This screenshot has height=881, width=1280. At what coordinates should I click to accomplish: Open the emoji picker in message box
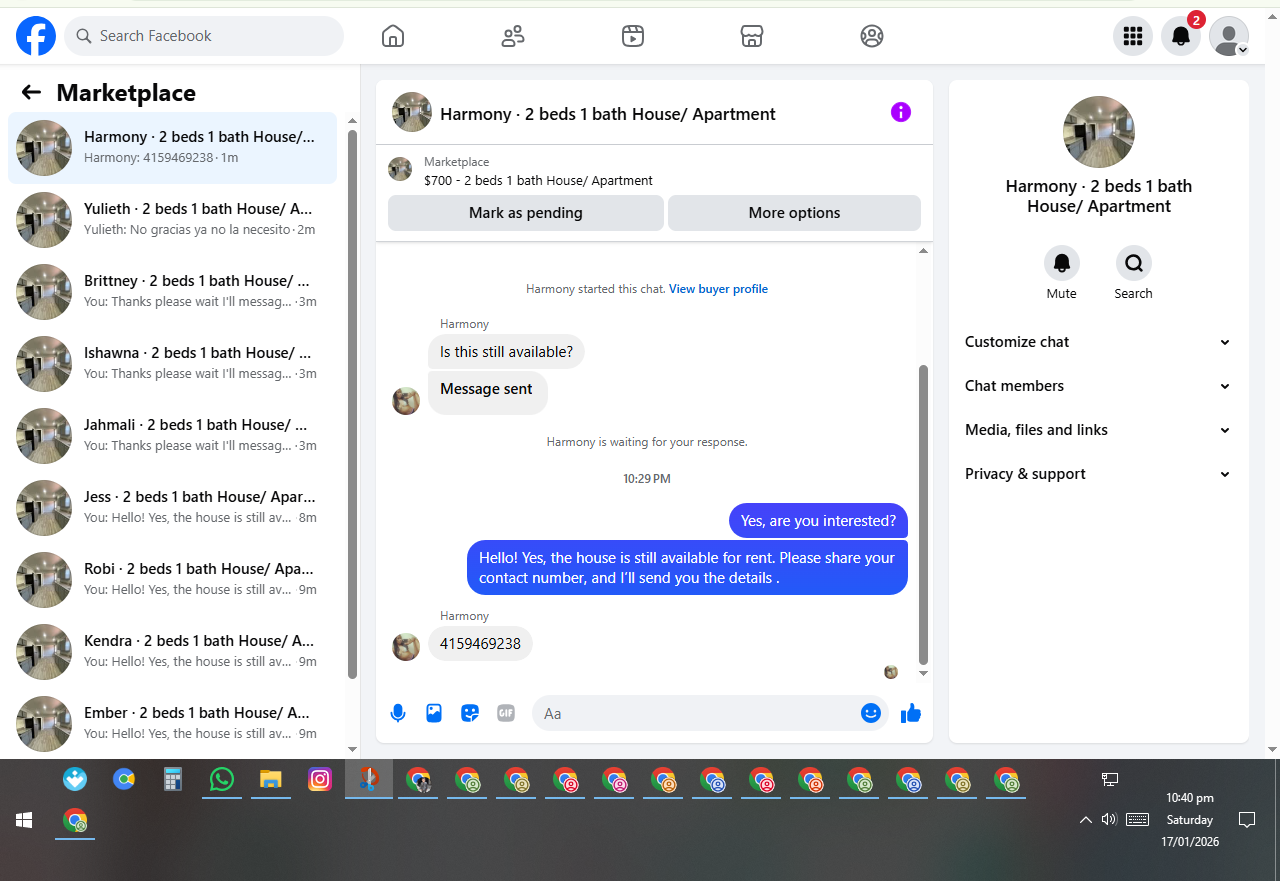871,713
